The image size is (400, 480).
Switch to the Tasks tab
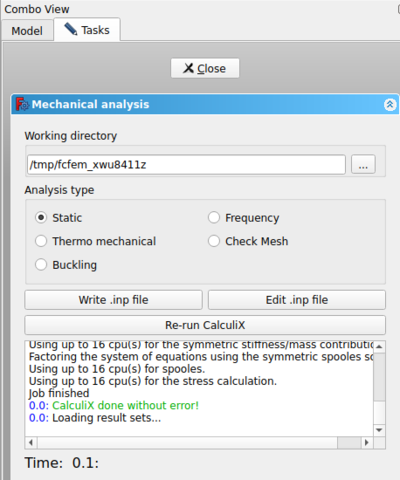coord(87,30)
